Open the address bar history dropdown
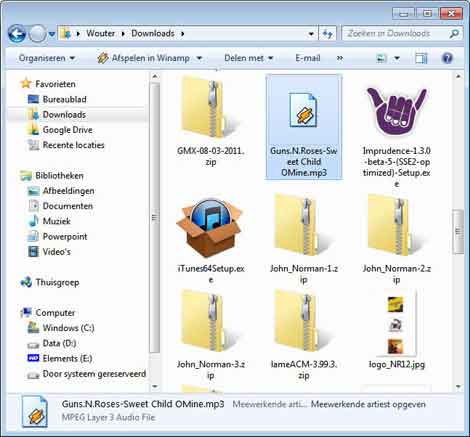Screen dimensions: 470x437 pyautogui.click(x=311, y=34)
